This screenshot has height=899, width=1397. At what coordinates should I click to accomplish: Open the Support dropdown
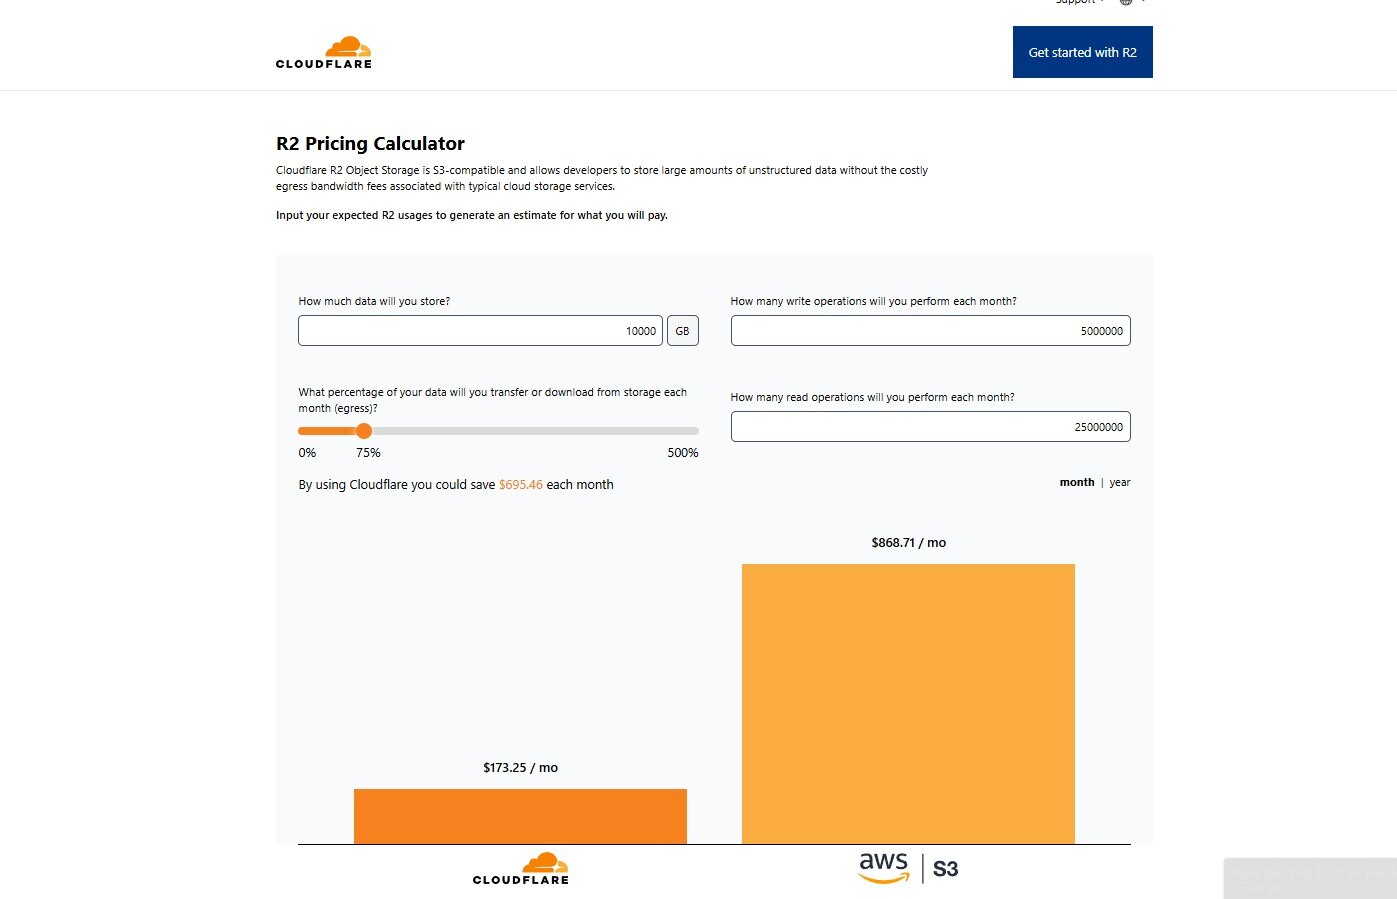1076,2
